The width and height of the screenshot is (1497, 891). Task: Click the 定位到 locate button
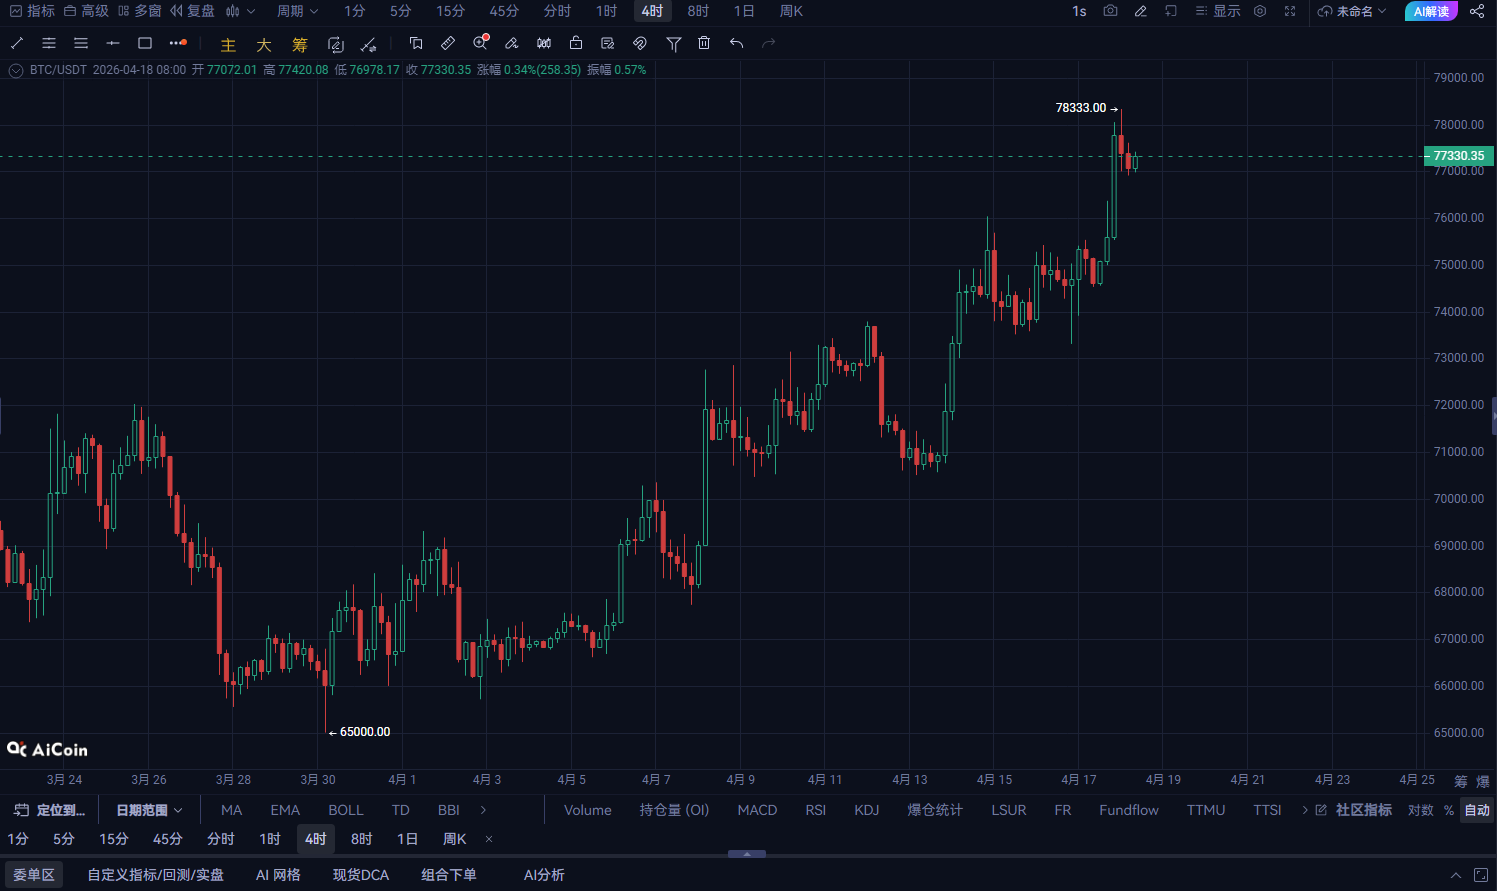coord(50,810)
